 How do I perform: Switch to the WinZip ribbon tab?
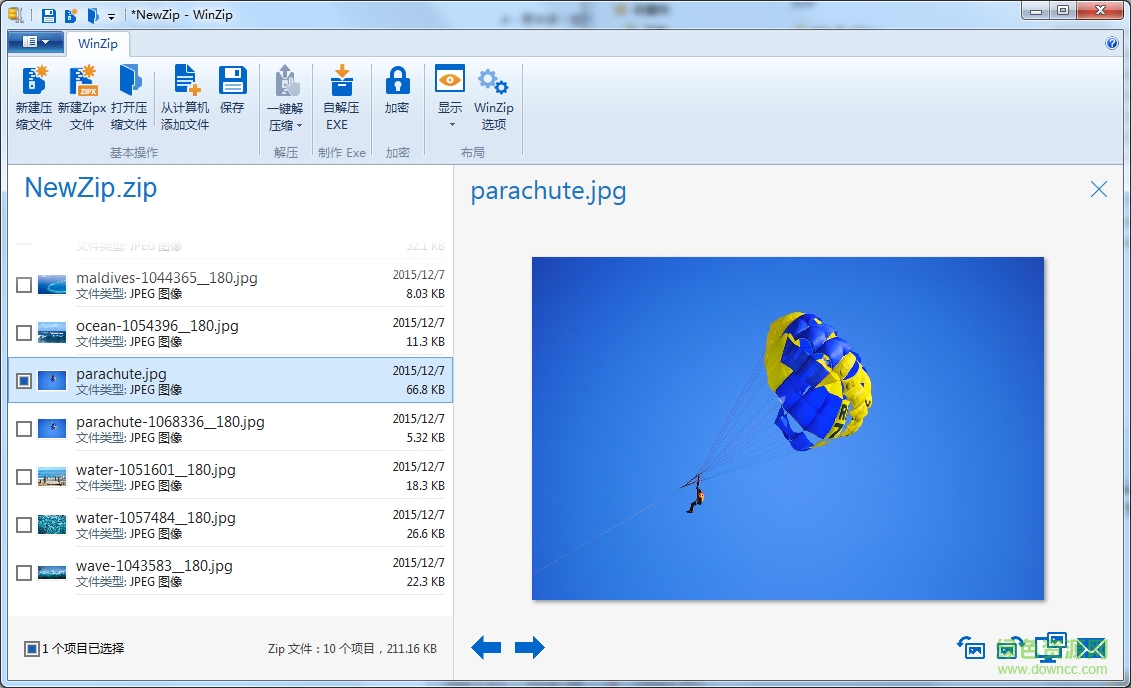point(97,43)
